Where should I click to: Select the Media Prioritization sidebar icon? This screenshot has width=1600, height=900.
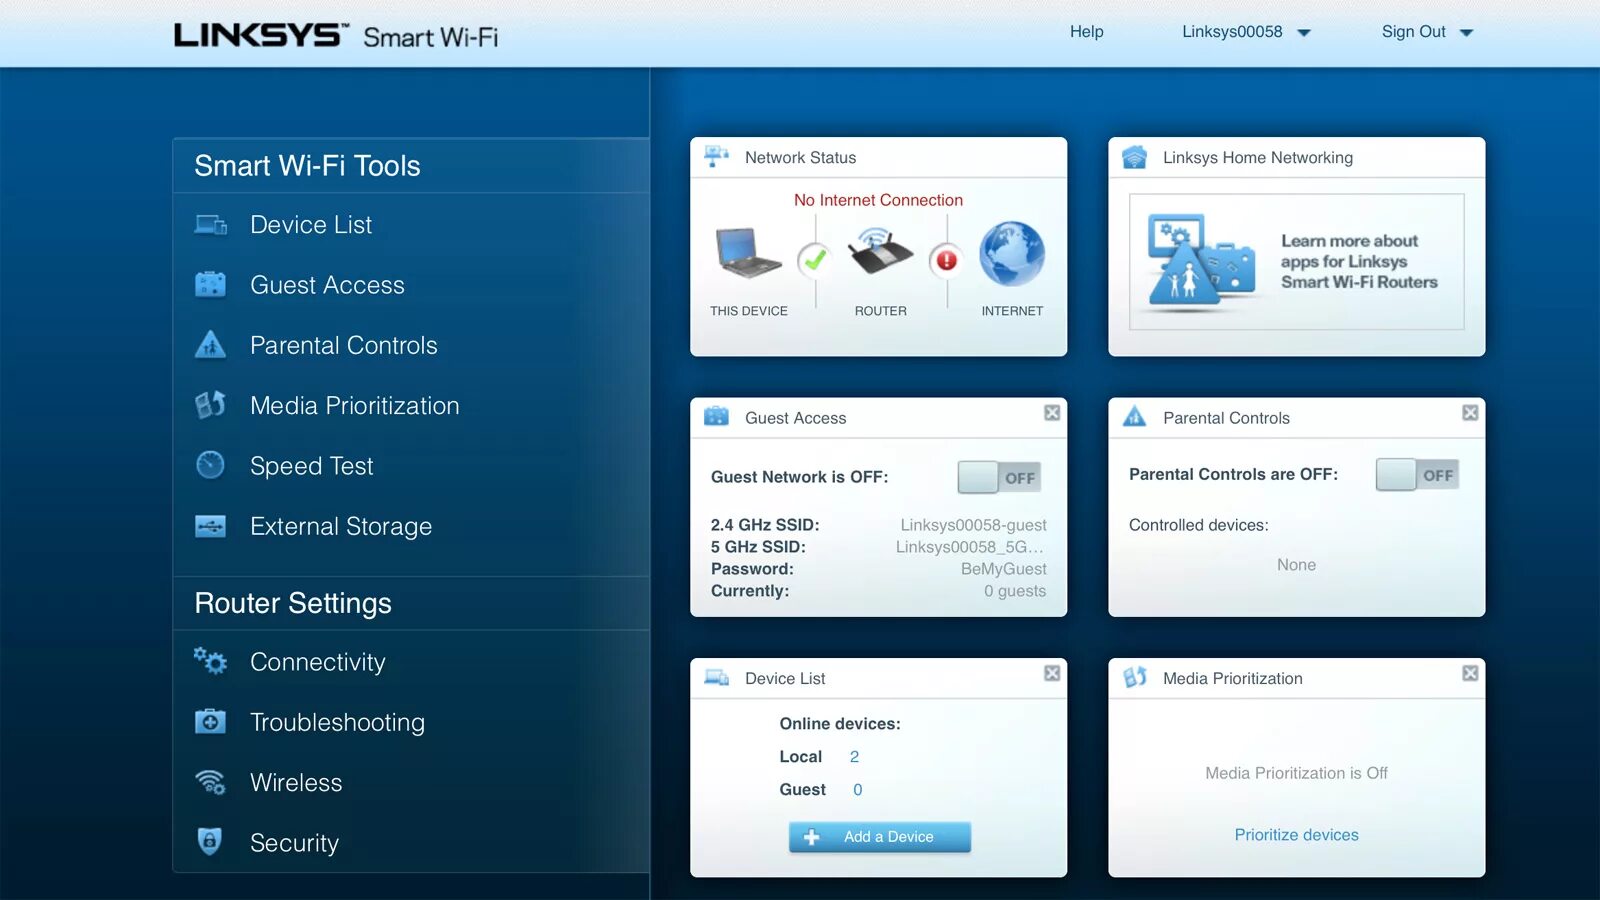click(x=210, y=405)
